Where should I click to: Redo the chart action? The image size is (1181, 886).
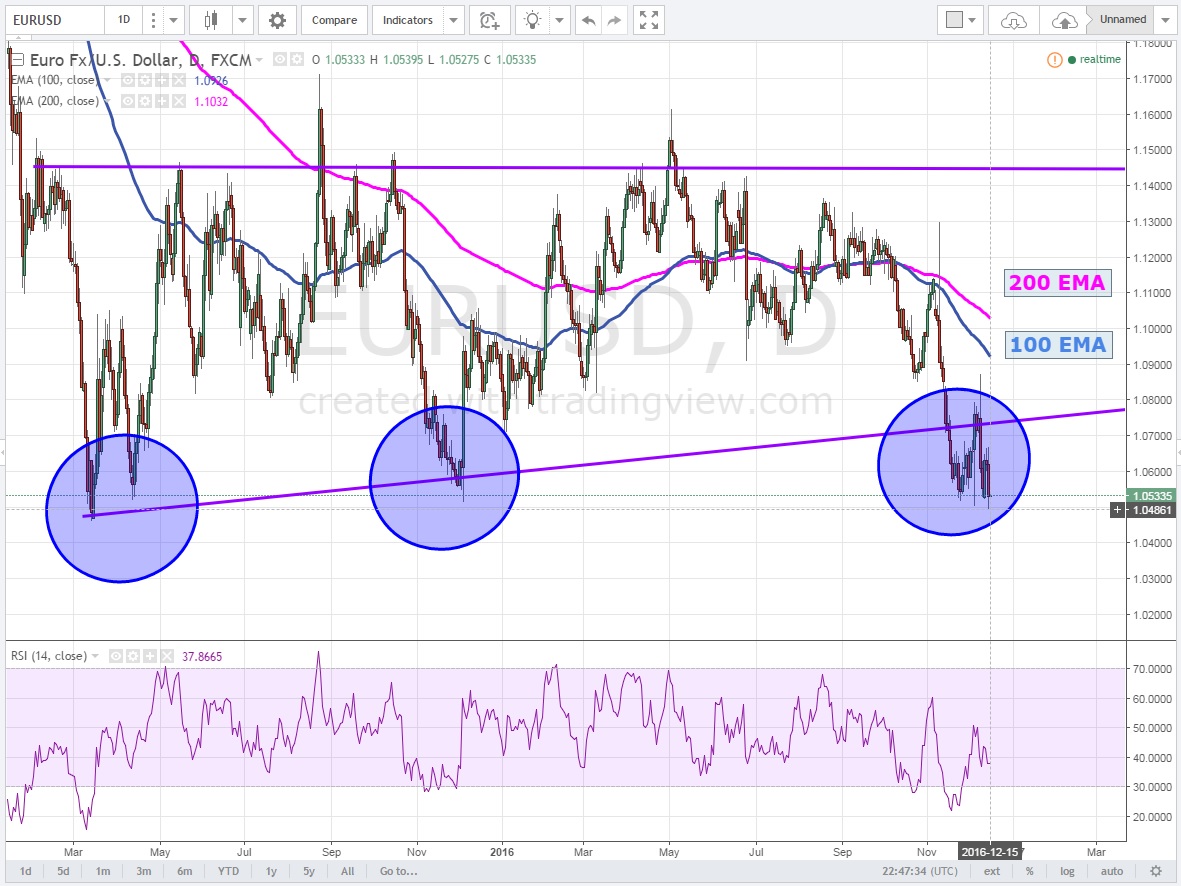[614, 20]
